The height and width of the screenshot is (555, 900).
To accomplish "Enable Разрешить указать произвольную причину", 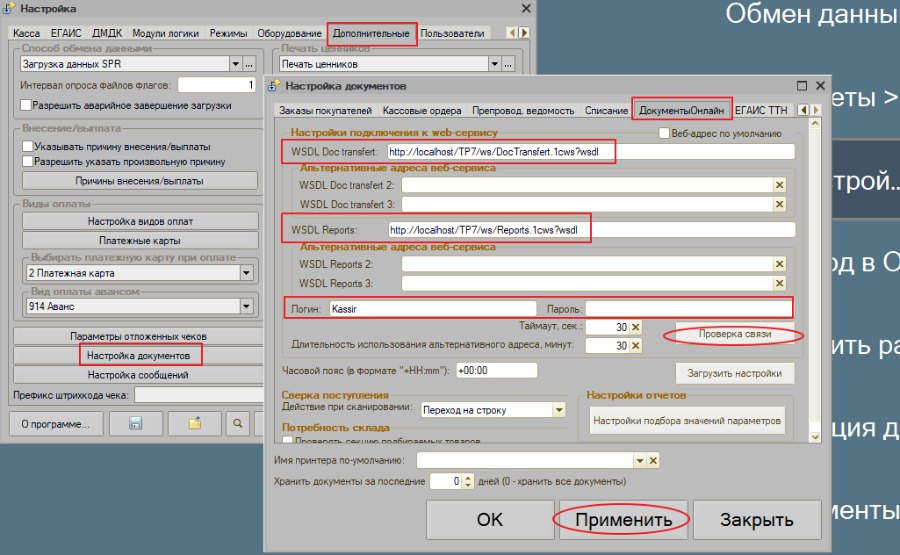I will pos(27,161).
